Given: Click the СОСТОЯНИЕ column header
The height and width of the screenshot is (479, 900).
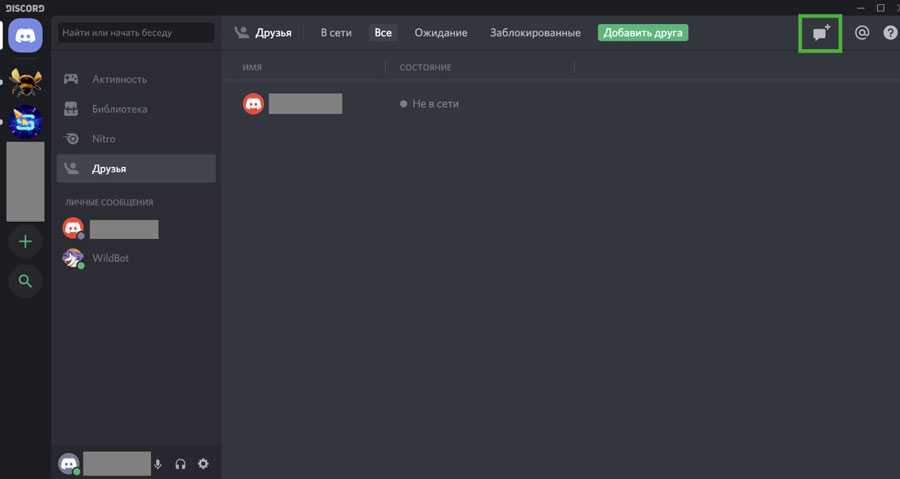Looking at the screenshot, I should pos(425,68).
